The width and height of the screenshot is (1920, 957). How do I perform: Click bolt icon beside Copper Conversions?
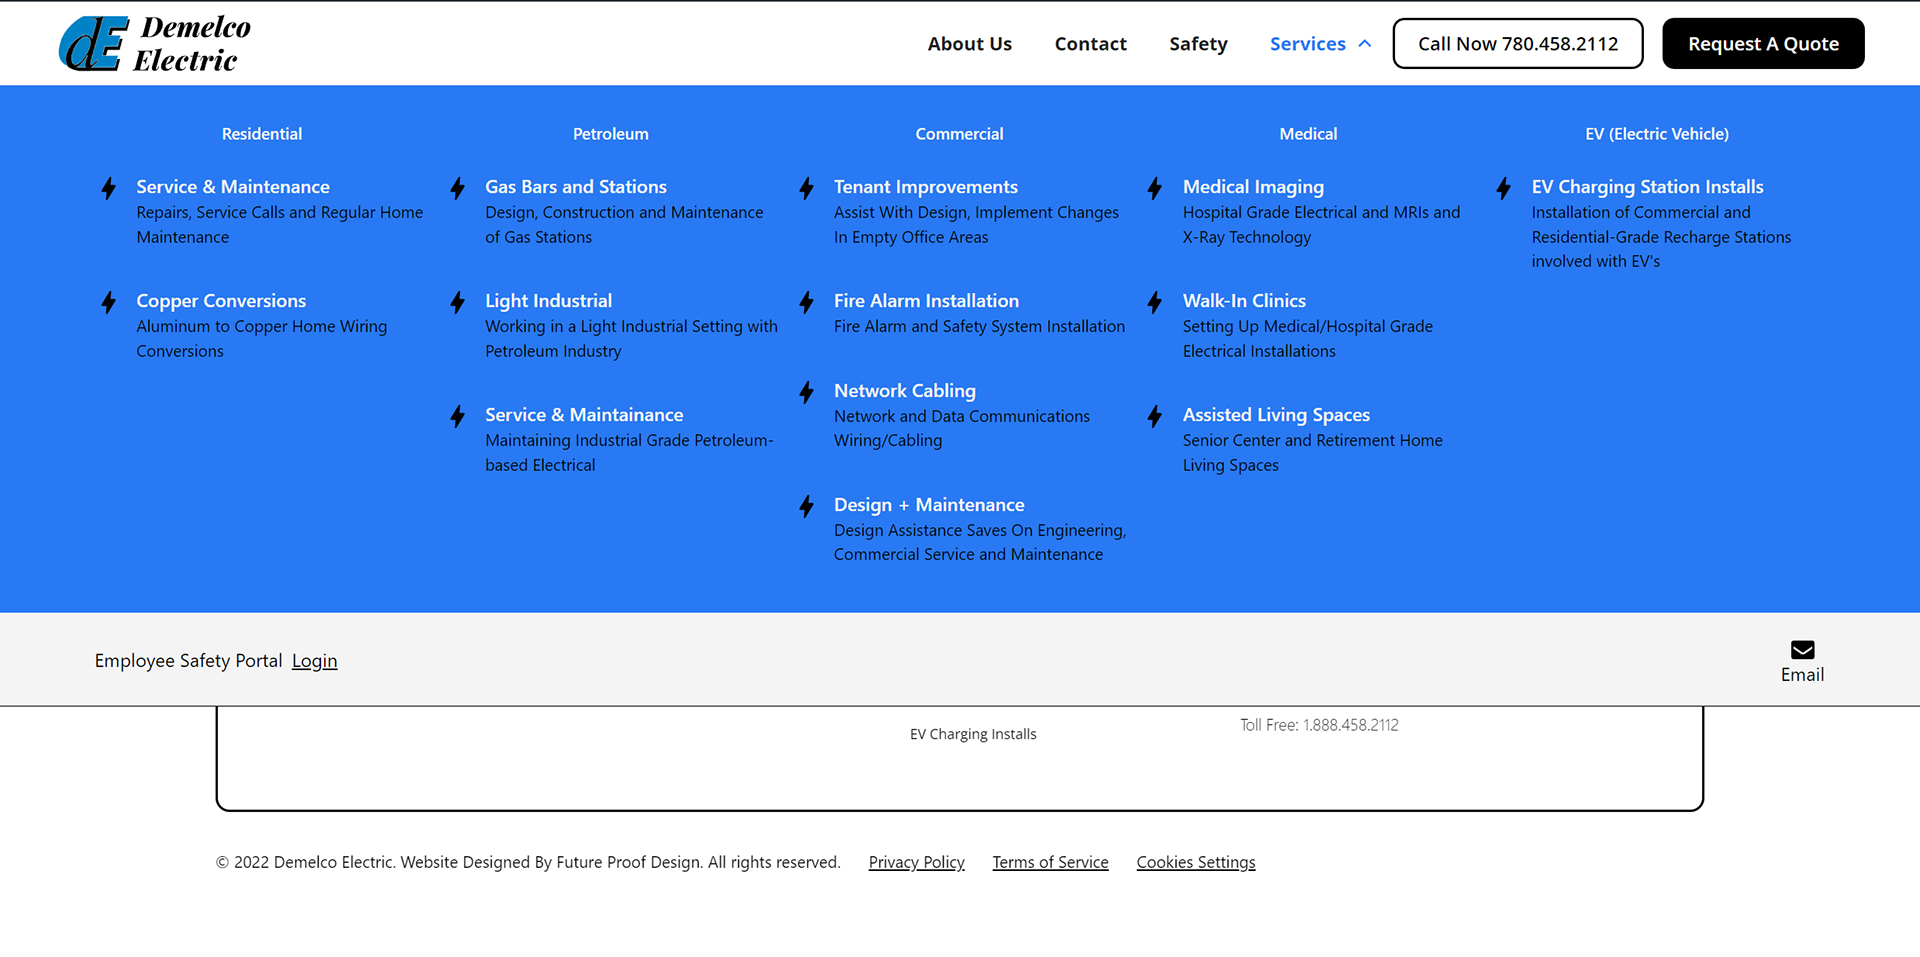click(x=109, y=302)
